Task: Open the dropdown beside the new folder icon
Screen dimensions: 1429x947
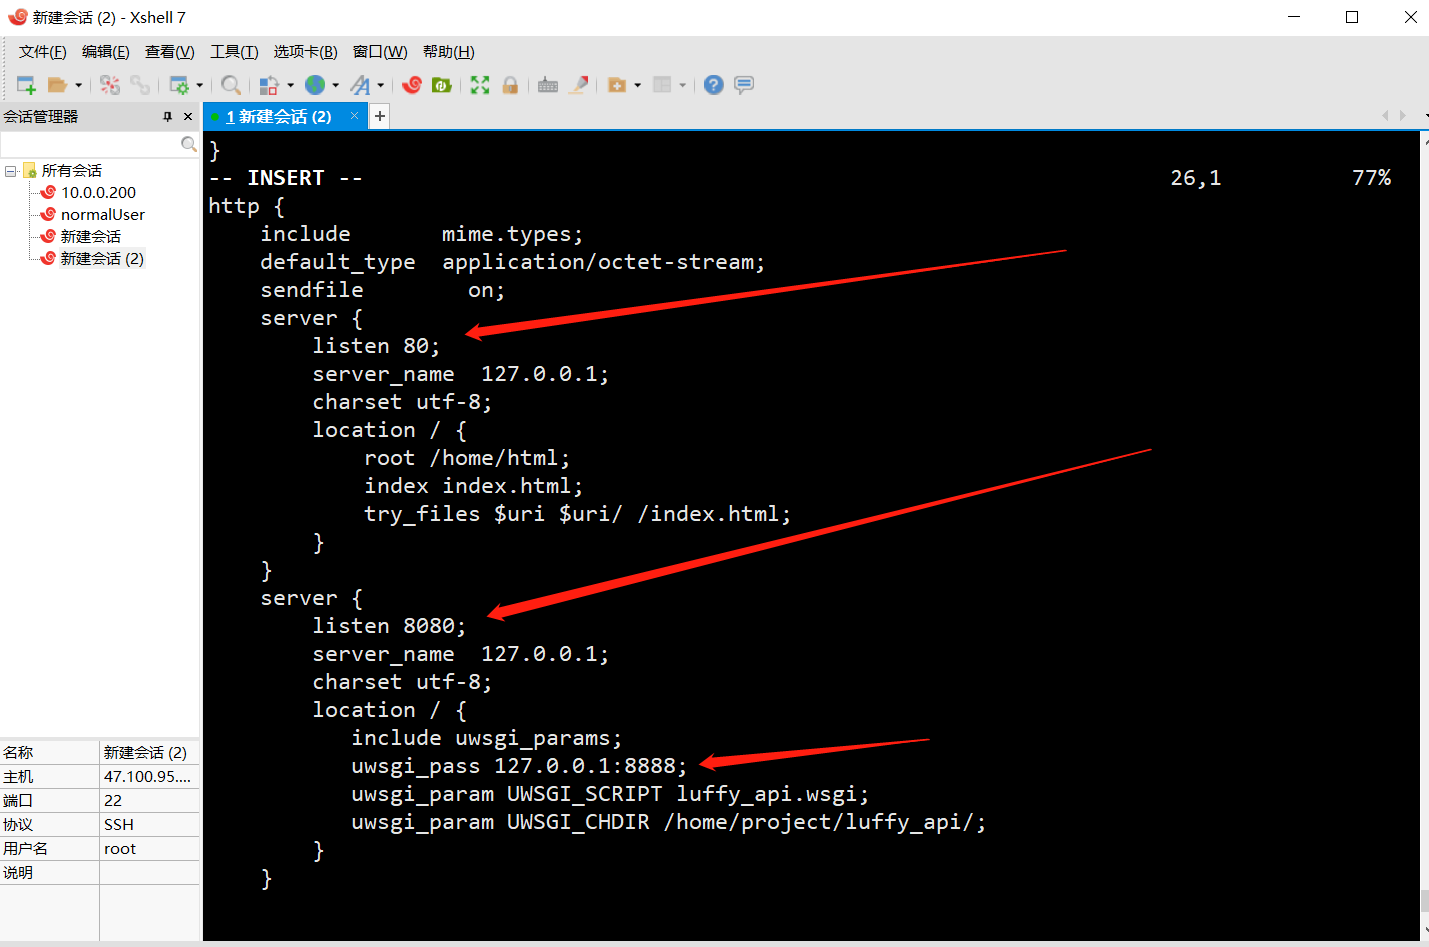Action: click(x=638, y=85)
